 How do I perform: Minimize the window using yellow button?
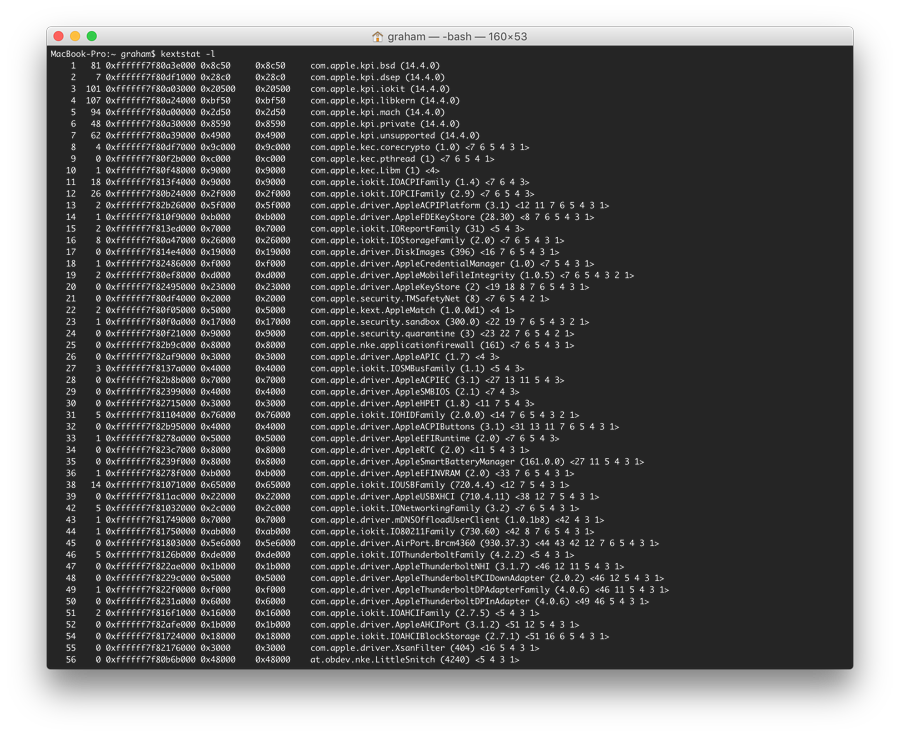(x=75, y=36)
